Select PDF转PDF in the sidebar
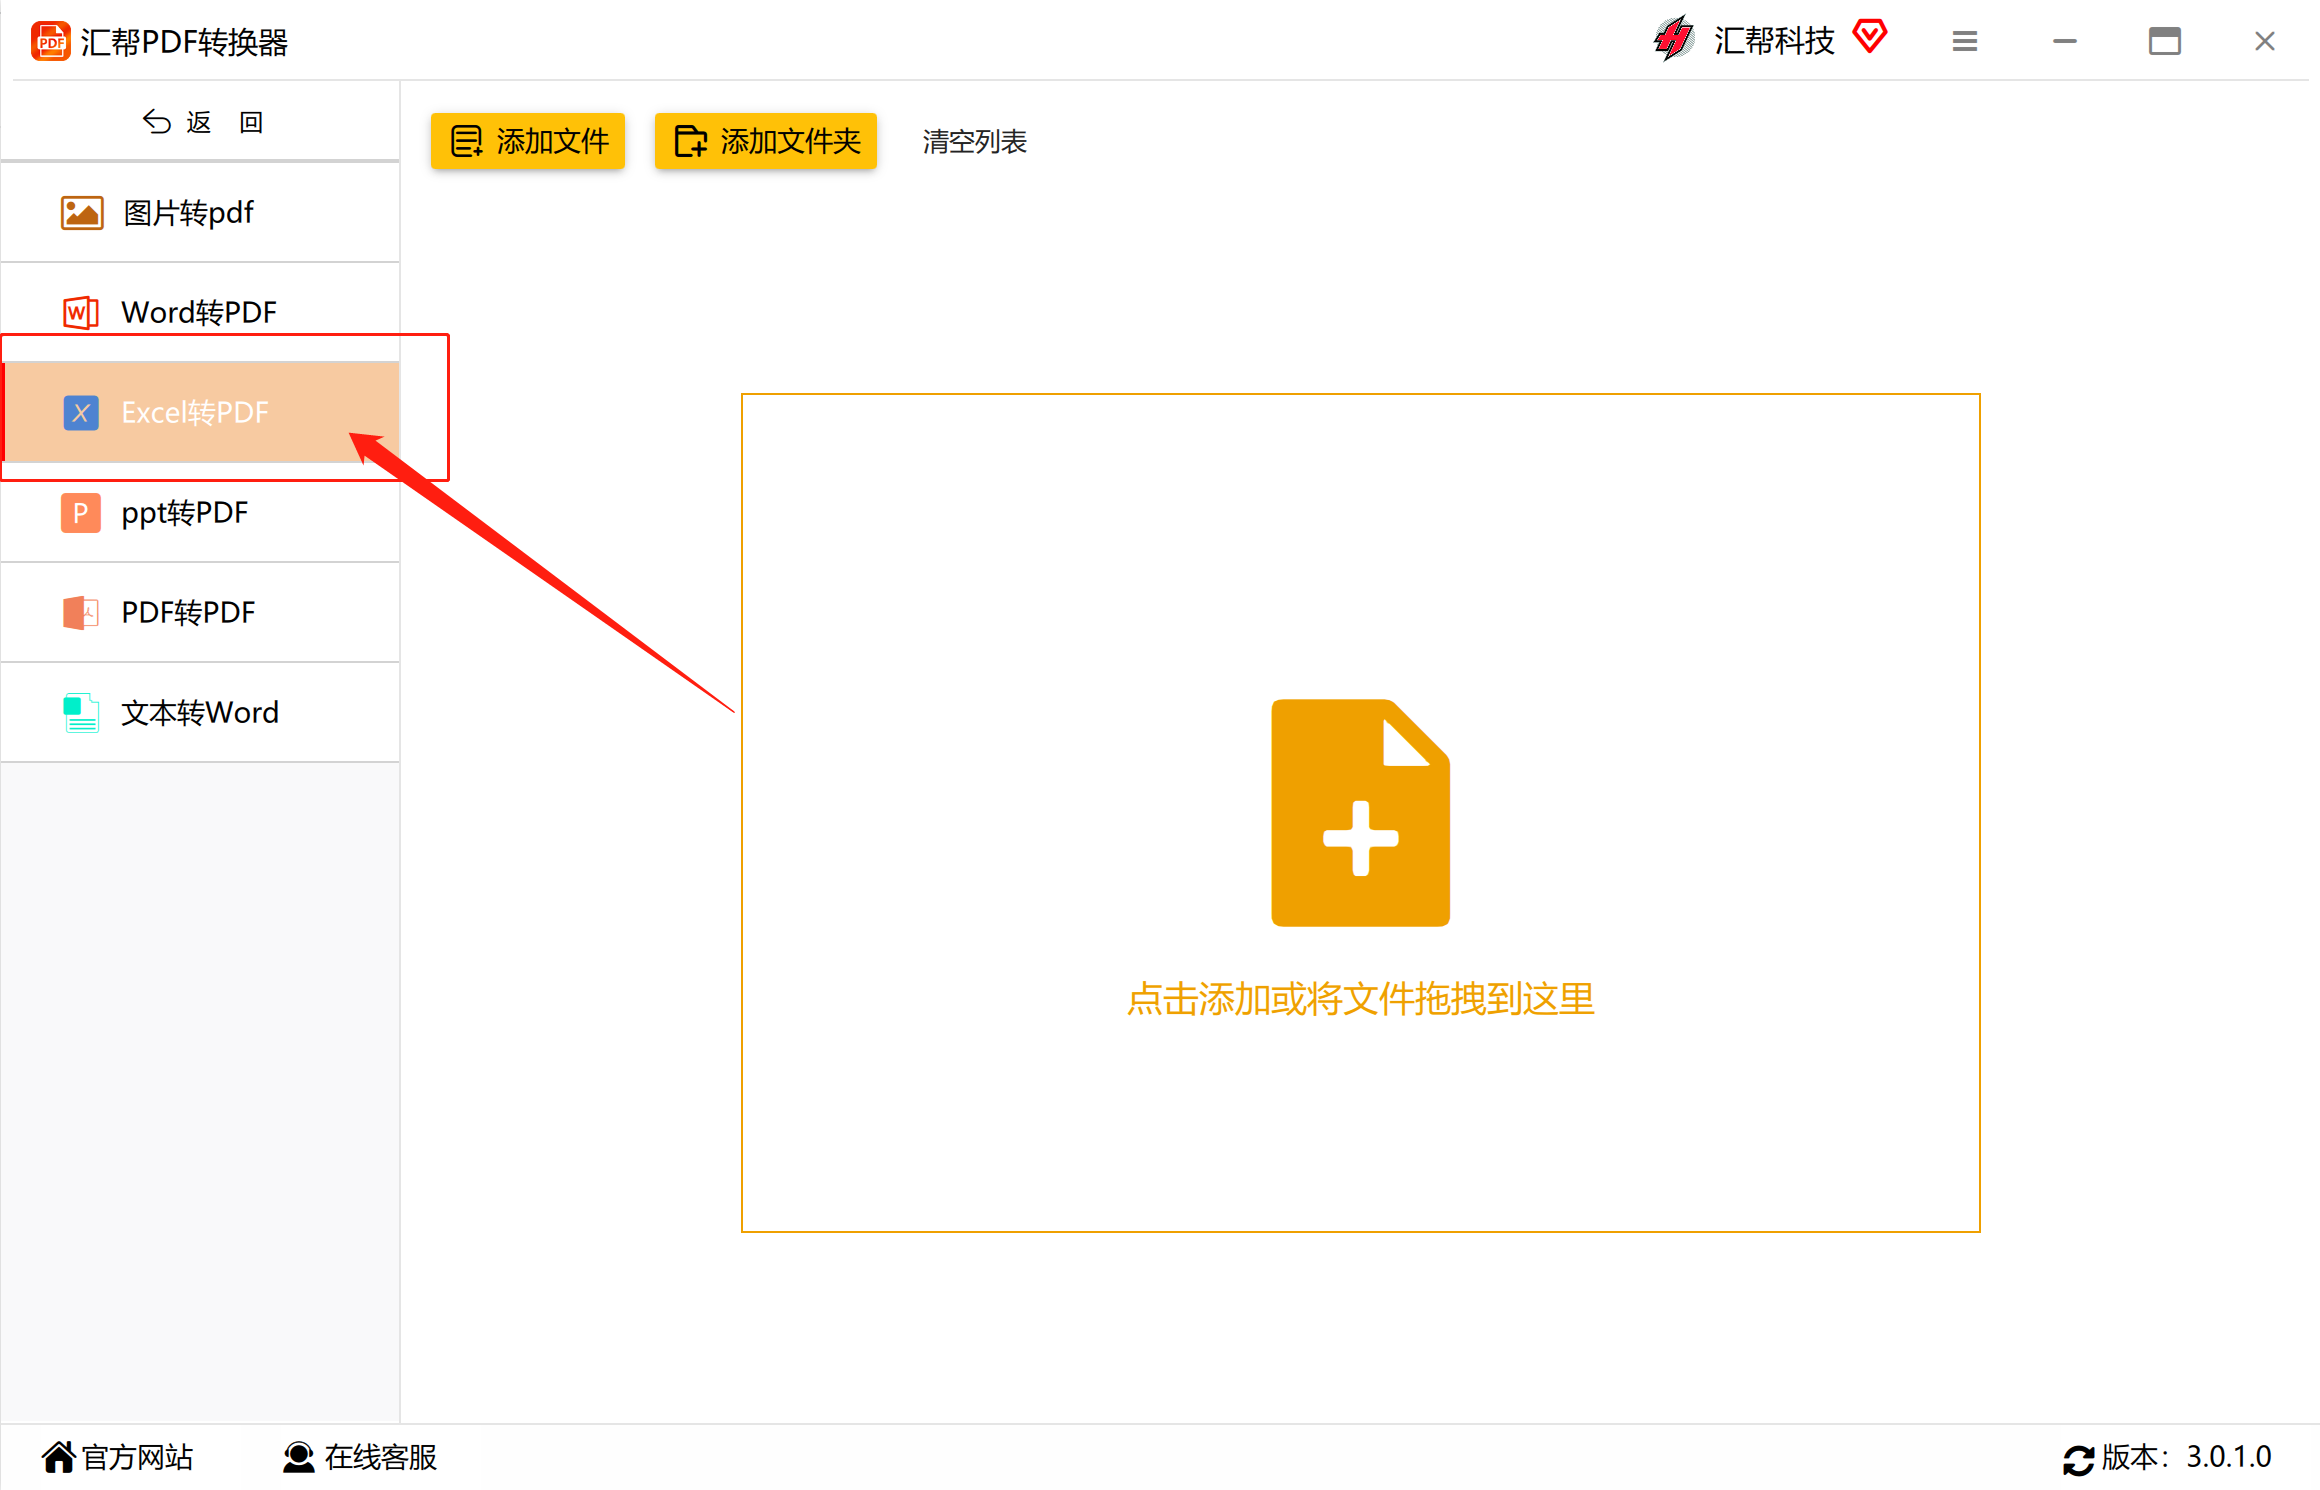 200,612
